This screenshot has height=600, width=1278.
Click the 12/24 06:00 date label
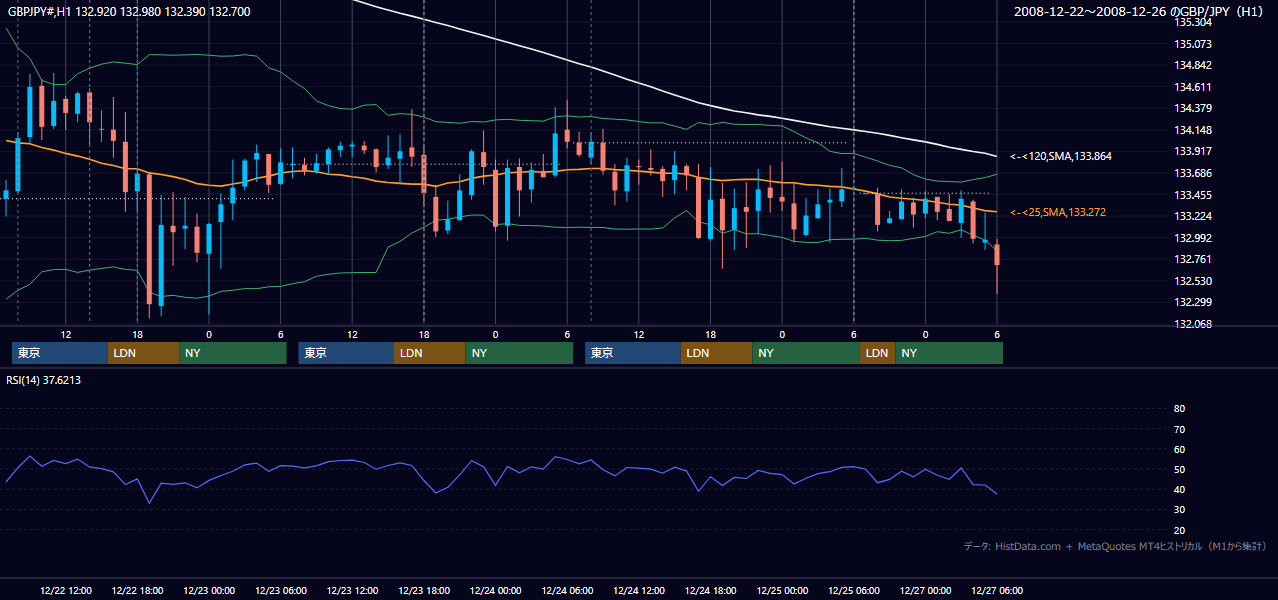click(567, 591)
